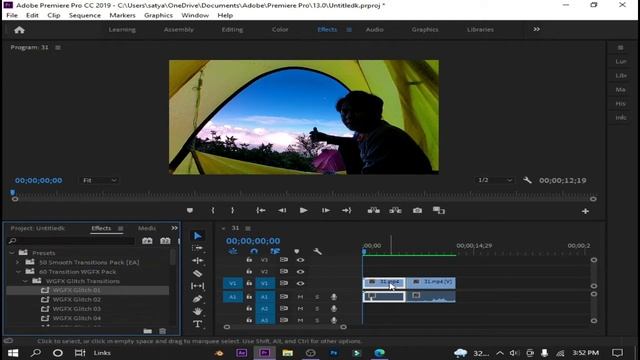This screenshot has height=360, width=640.
Task: Open the Fit zoom level dropdown
Action: (x=100, y=180)
